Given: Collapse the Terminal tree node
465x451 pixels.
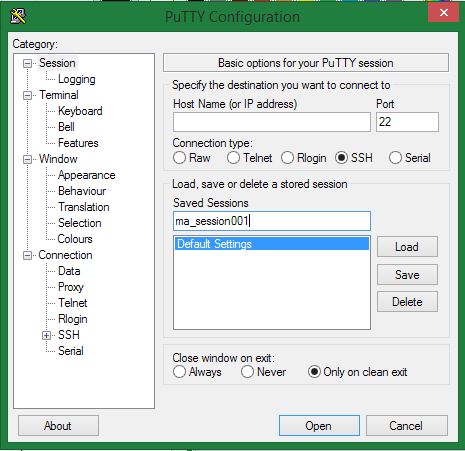Looking at the screenshot, I should (28, 95).
